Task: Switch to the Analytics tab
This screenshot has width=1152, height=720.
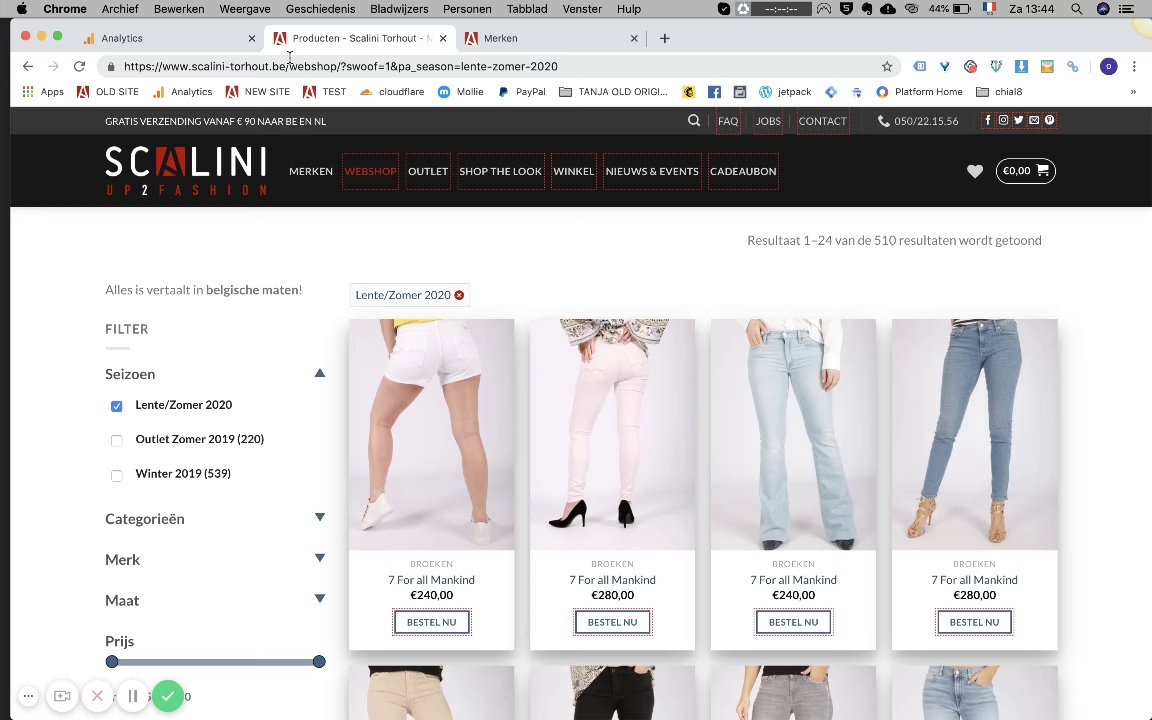Action: (169, 38)
